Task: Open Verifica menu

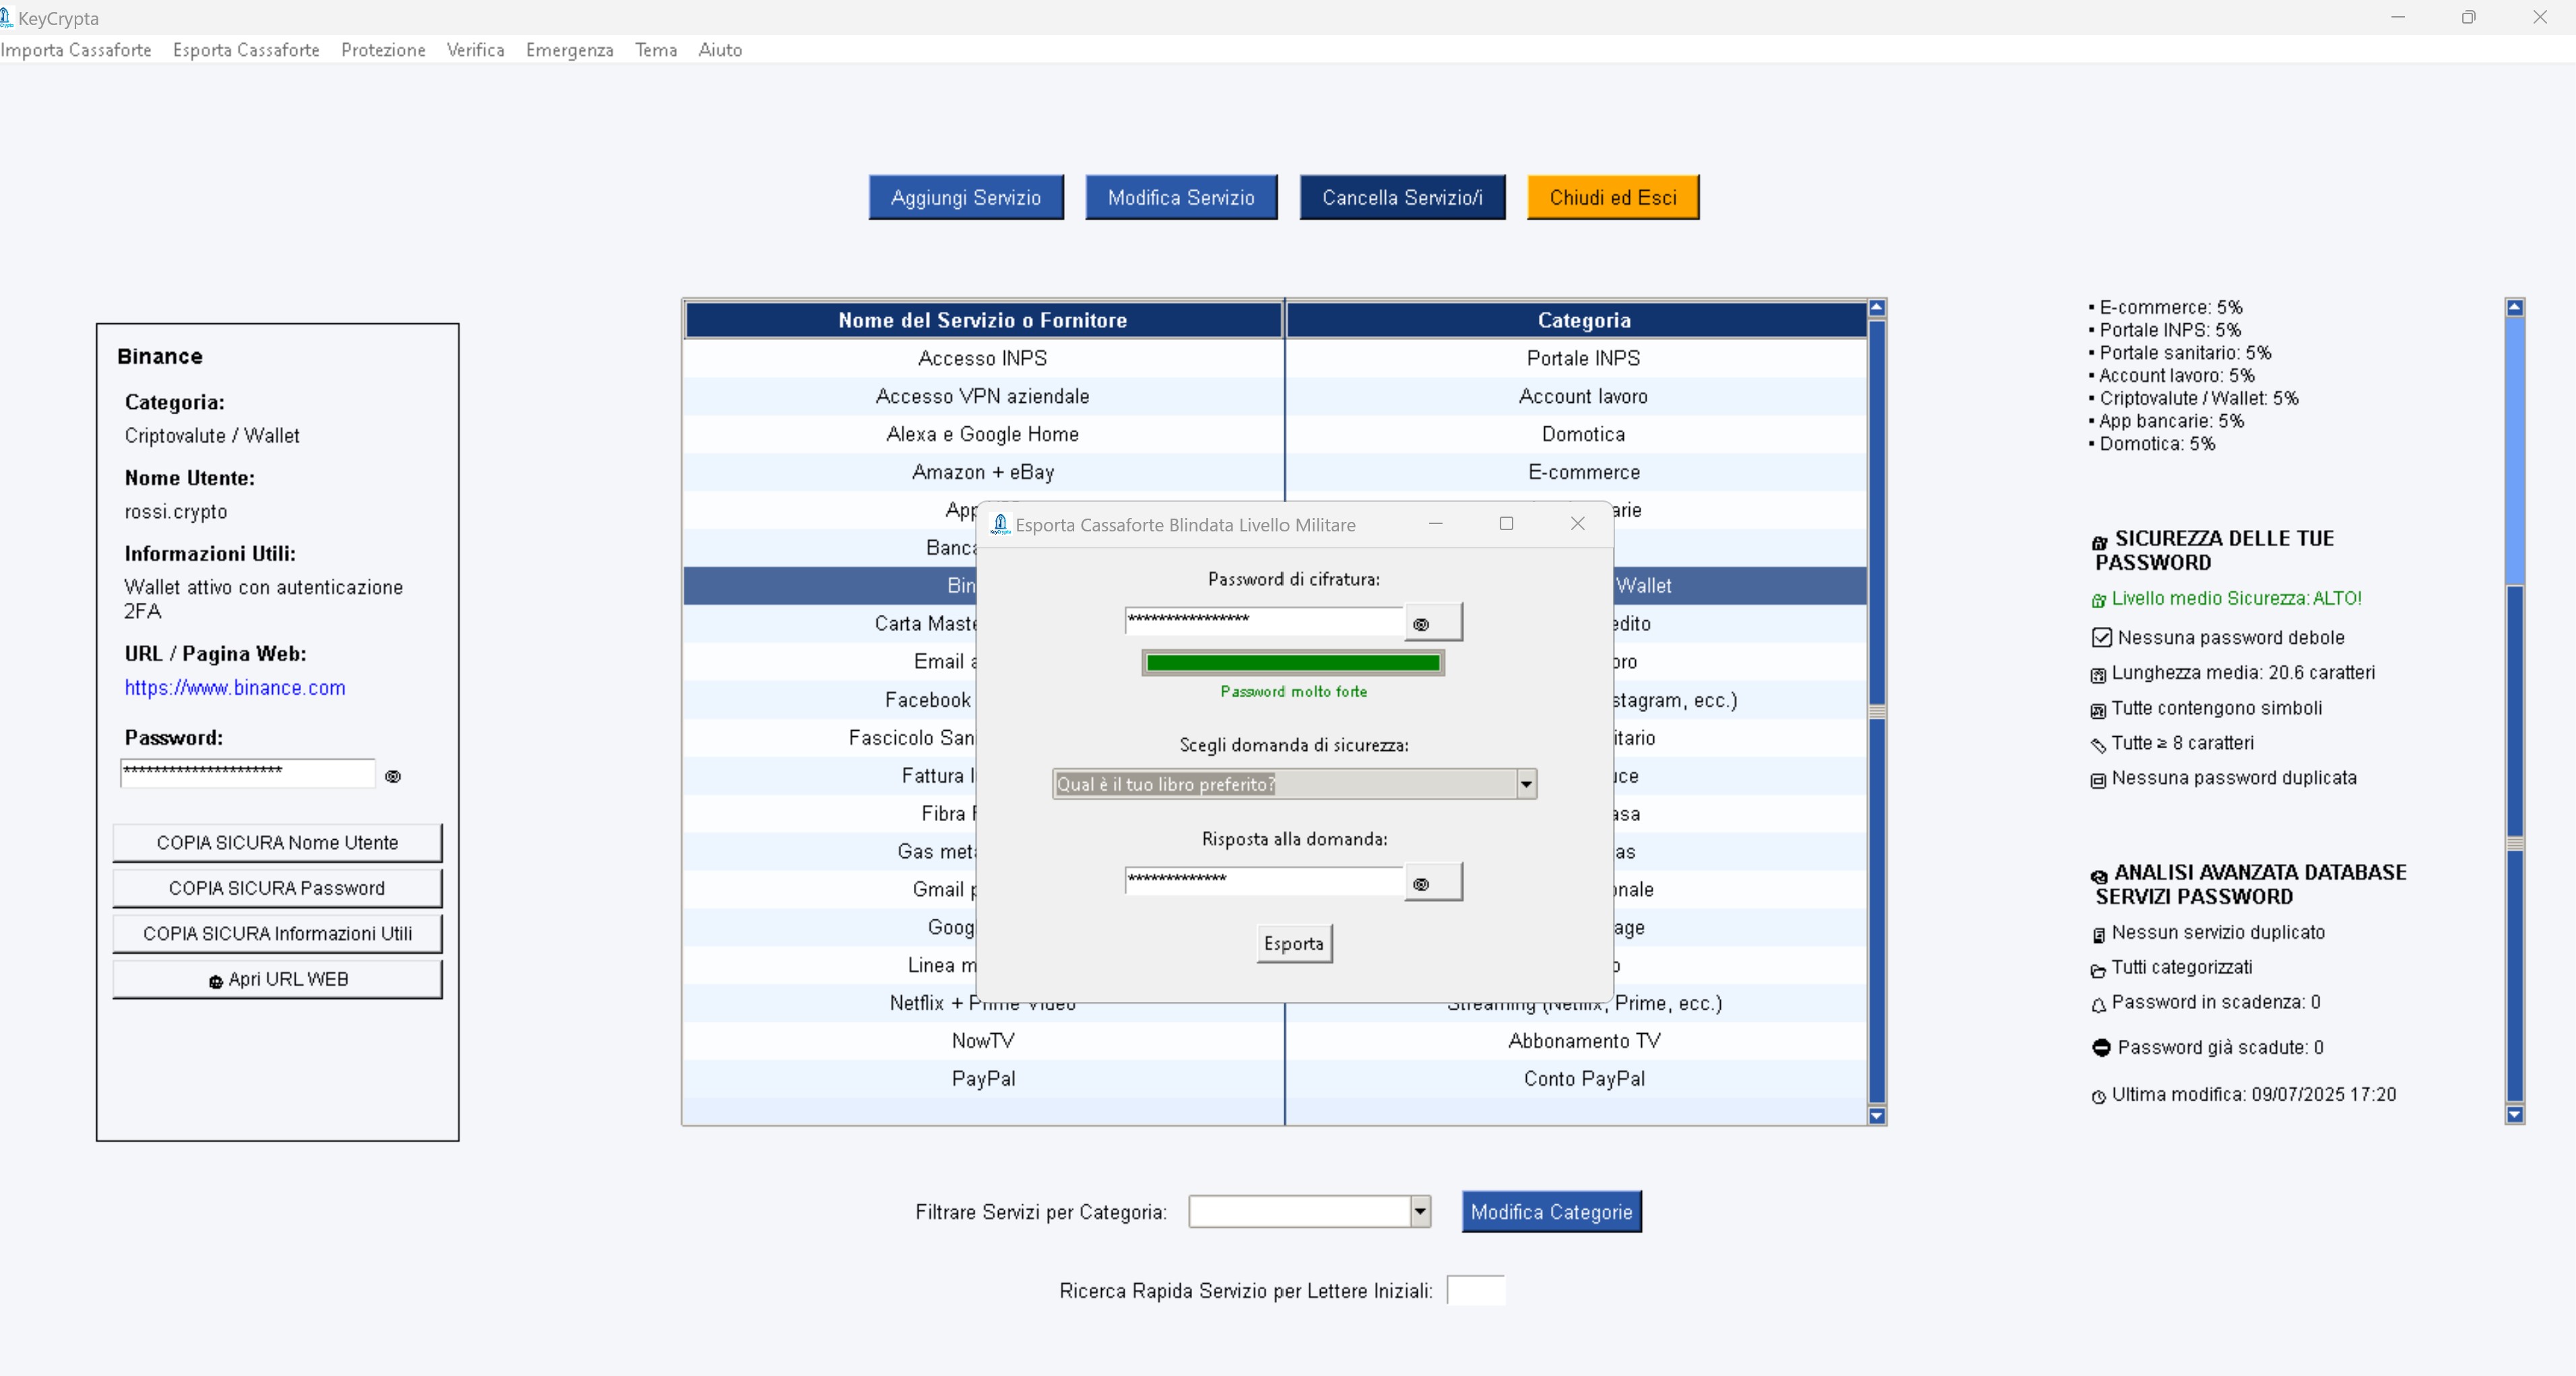Action: tap(475, 50)
